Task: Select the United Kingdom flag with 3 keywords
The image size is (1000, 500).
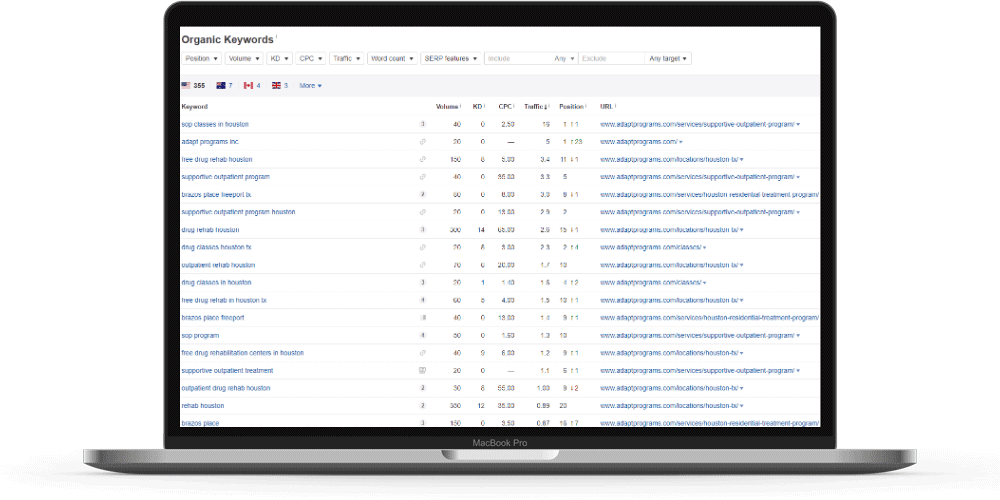Action: (280, 85)
